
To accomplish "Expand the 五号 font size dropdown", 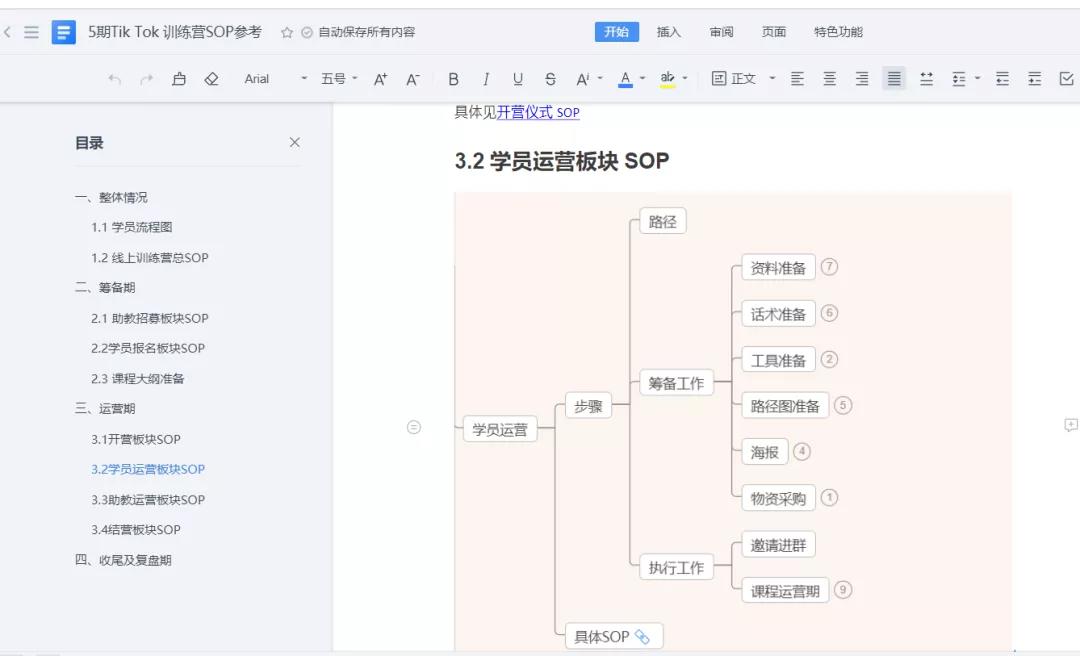I will (x=339, y=79).
